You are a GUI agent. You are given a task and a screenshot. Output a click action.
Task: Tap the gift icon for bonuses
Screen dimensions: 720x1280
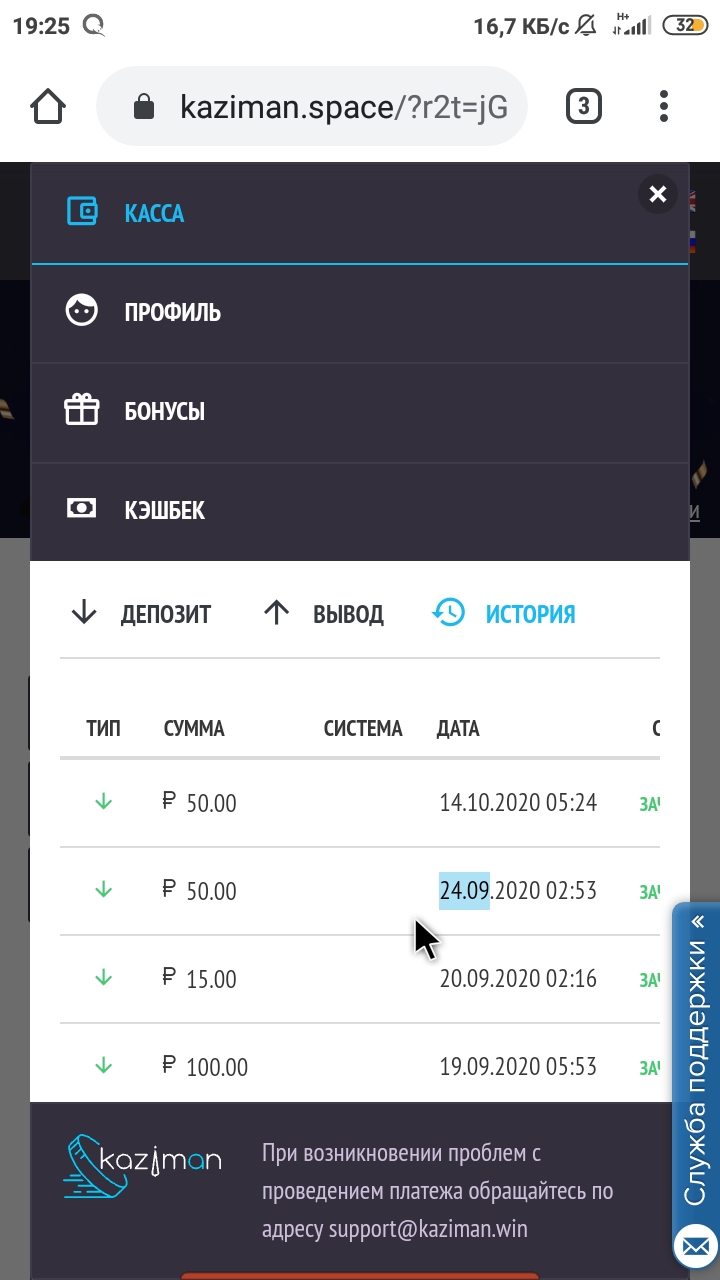[82, 410]
